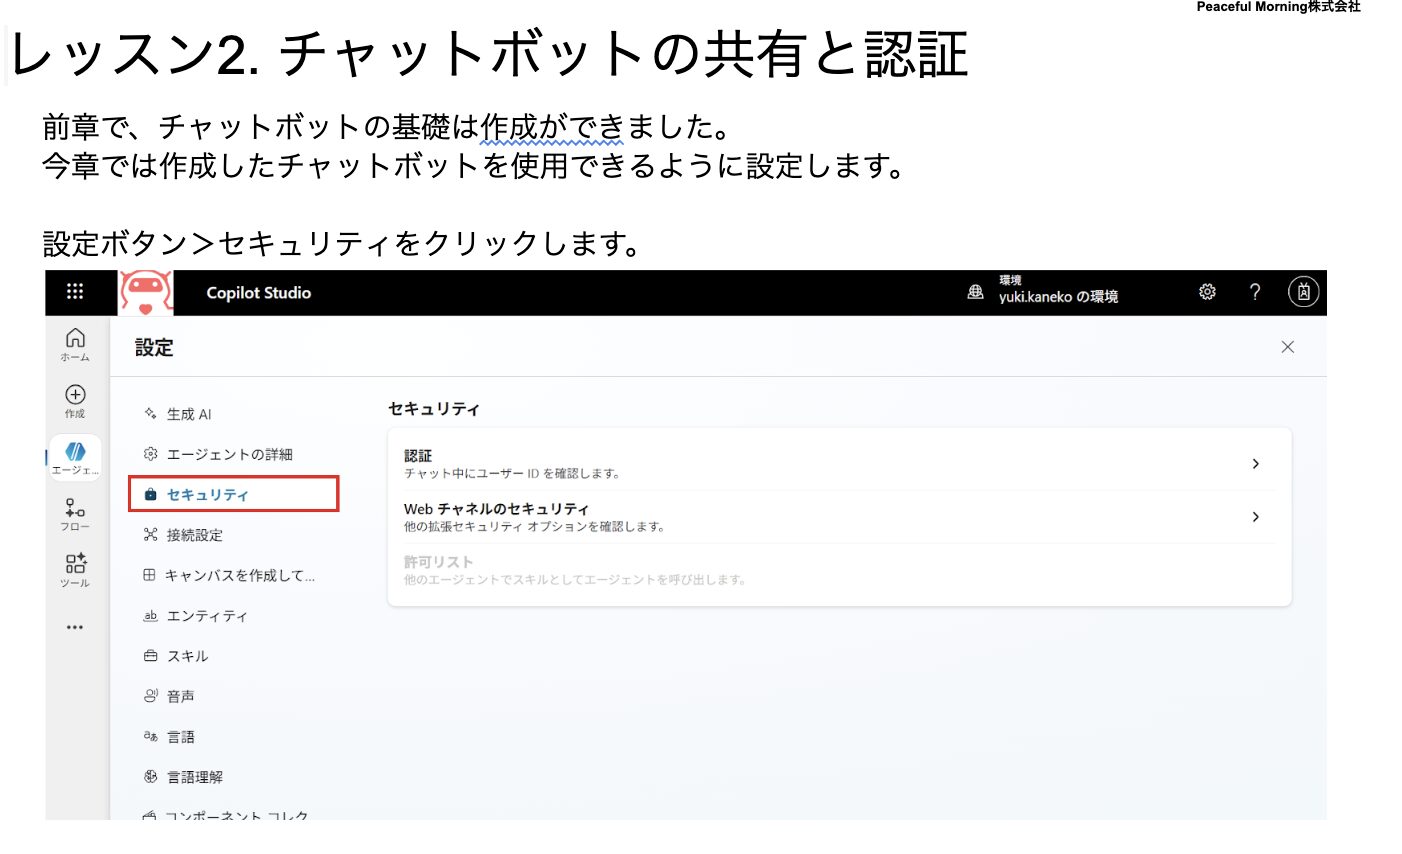Click yuki.kaneko の環境 environment selector
This screenshot has width=1402, height=854.
coord(1057,296)
